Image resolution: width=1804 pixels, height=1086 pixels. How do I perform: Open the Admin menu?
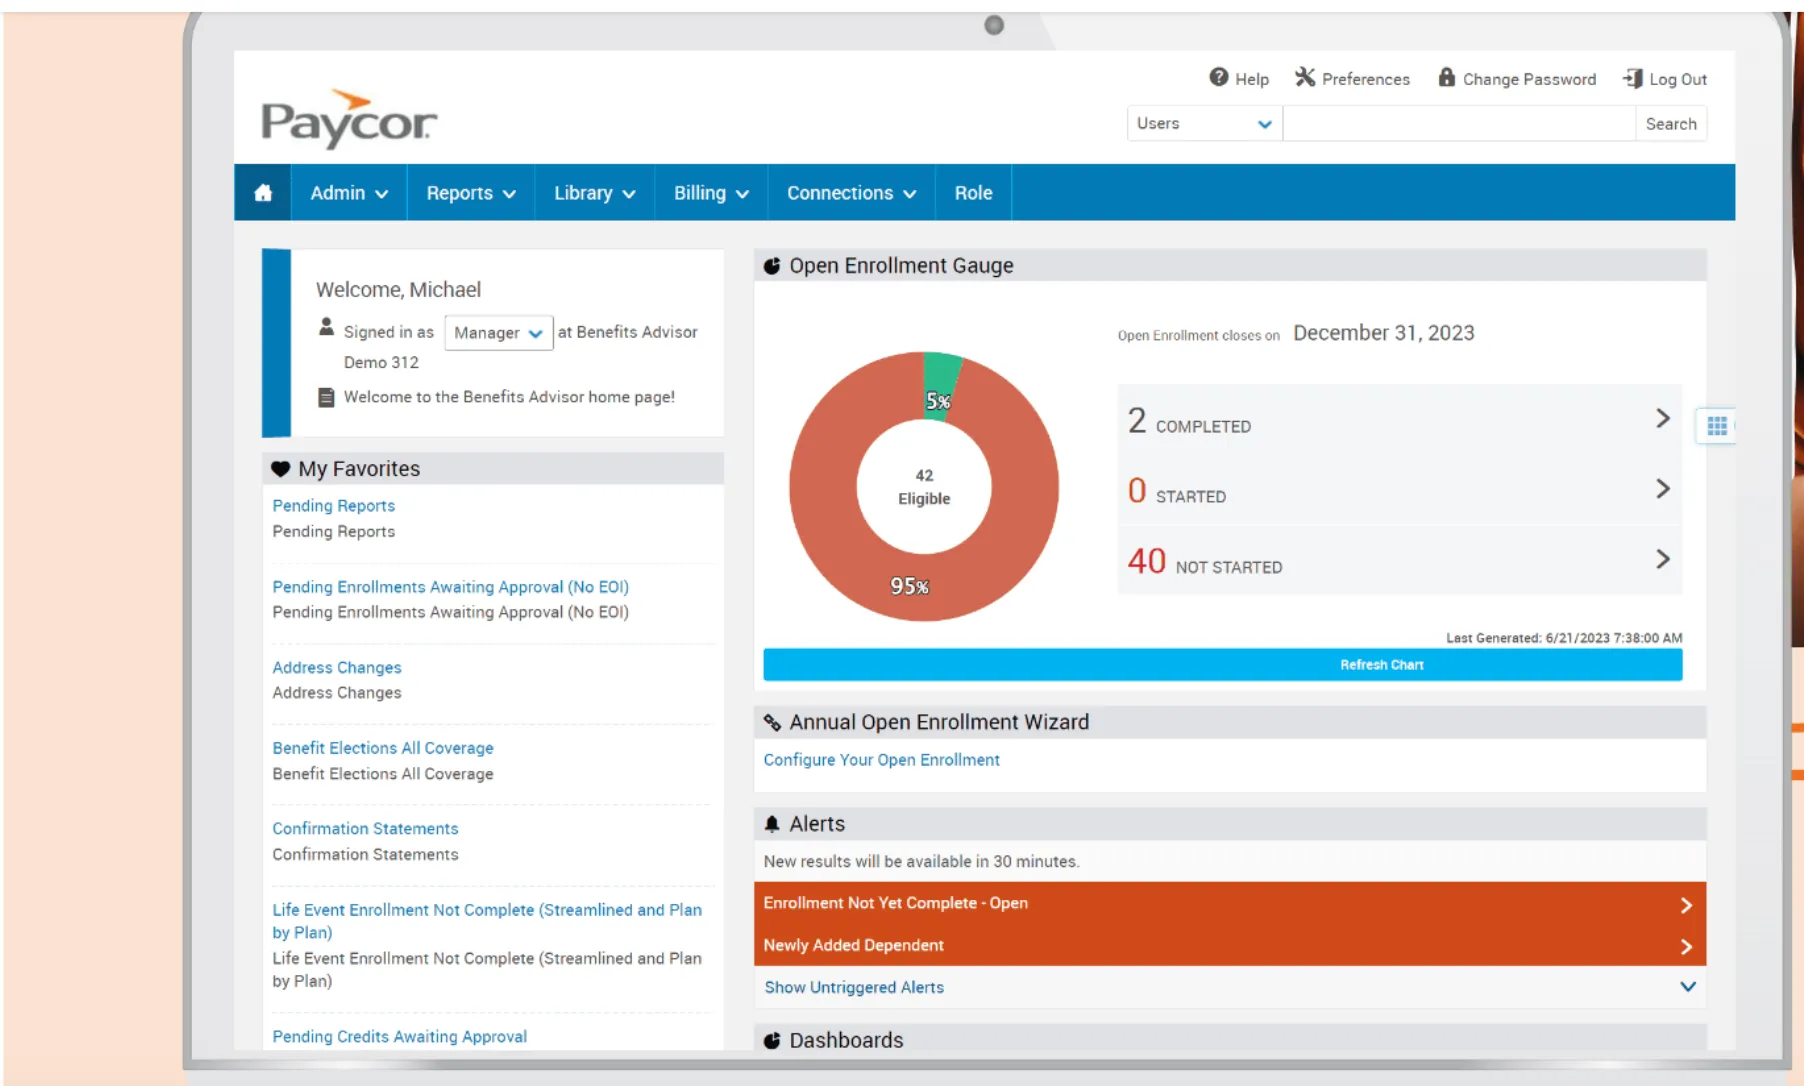[349, 193]
